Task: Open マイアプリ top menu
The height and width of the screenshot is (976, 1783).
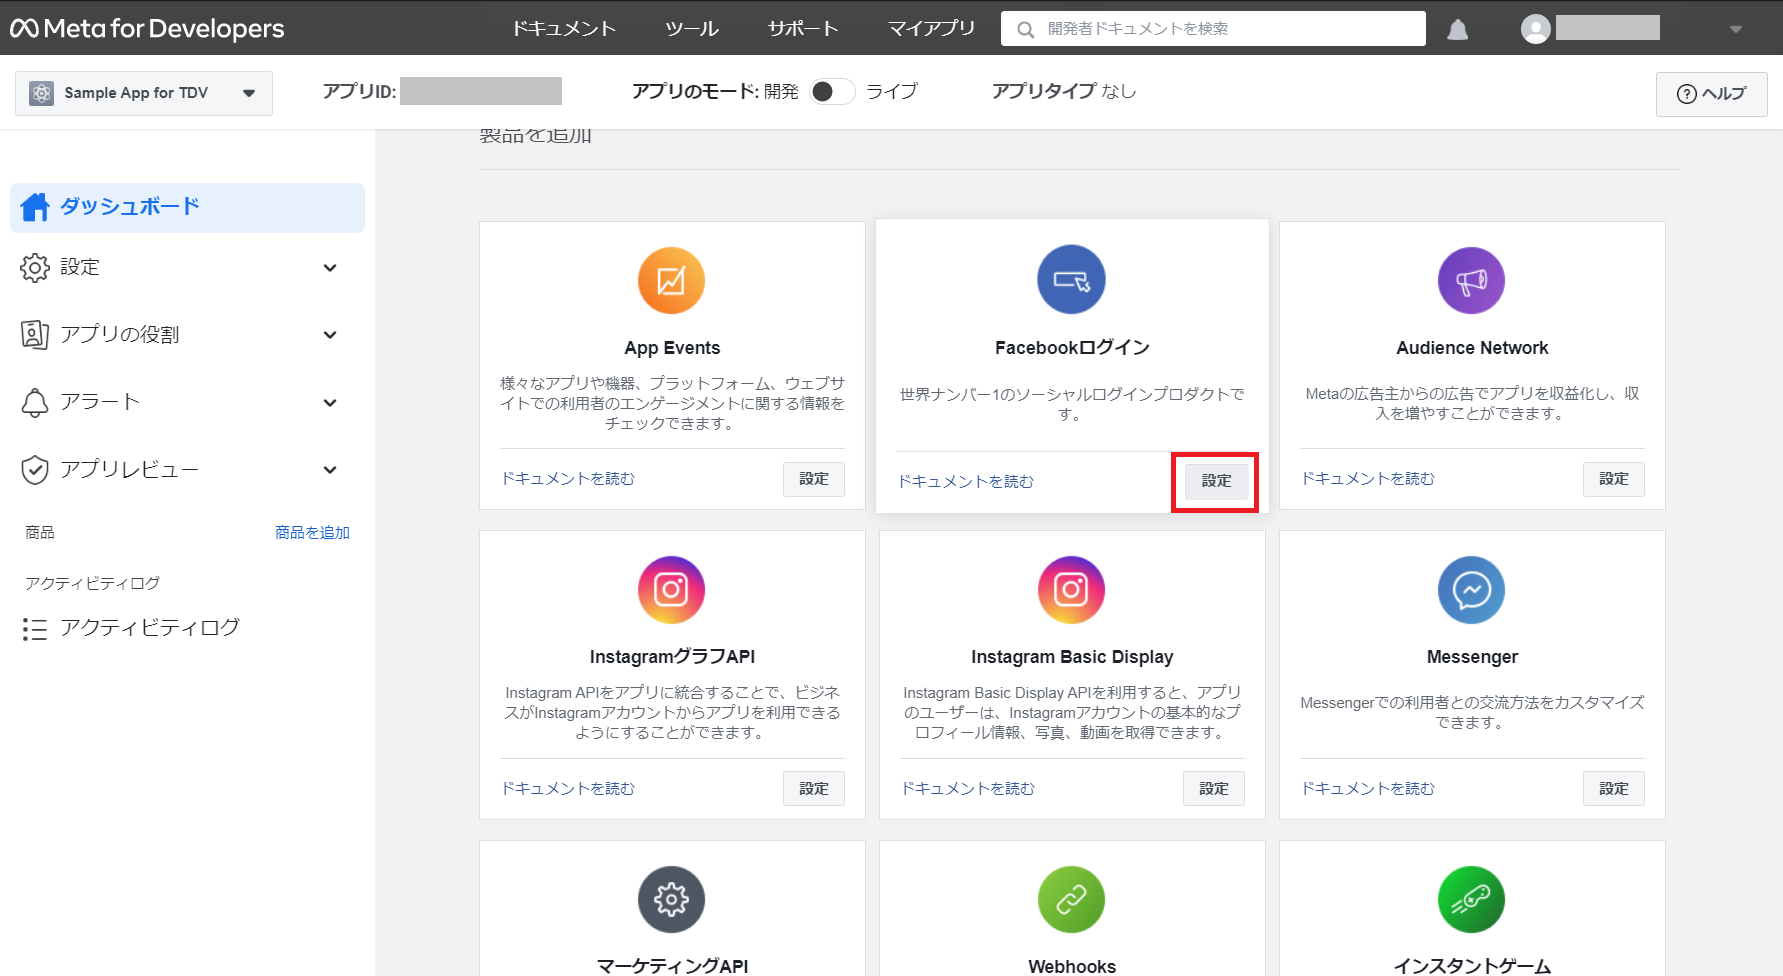Action: 931,29
